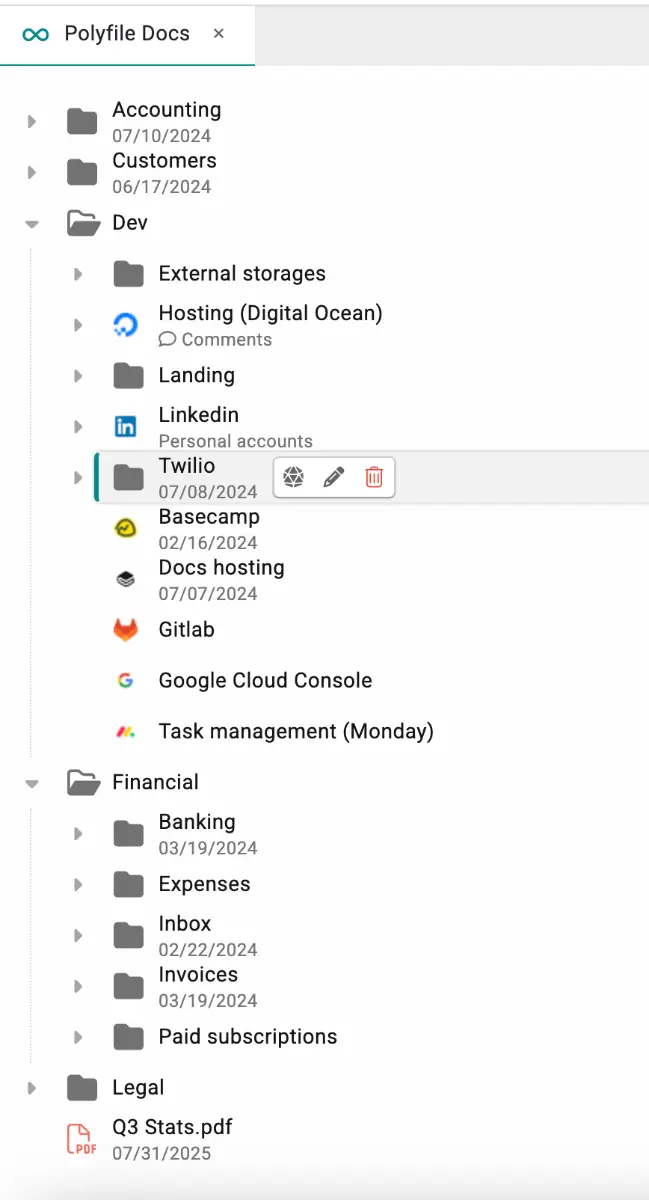
Task: Collapse the Financial folder arrow
Action: 32,783
